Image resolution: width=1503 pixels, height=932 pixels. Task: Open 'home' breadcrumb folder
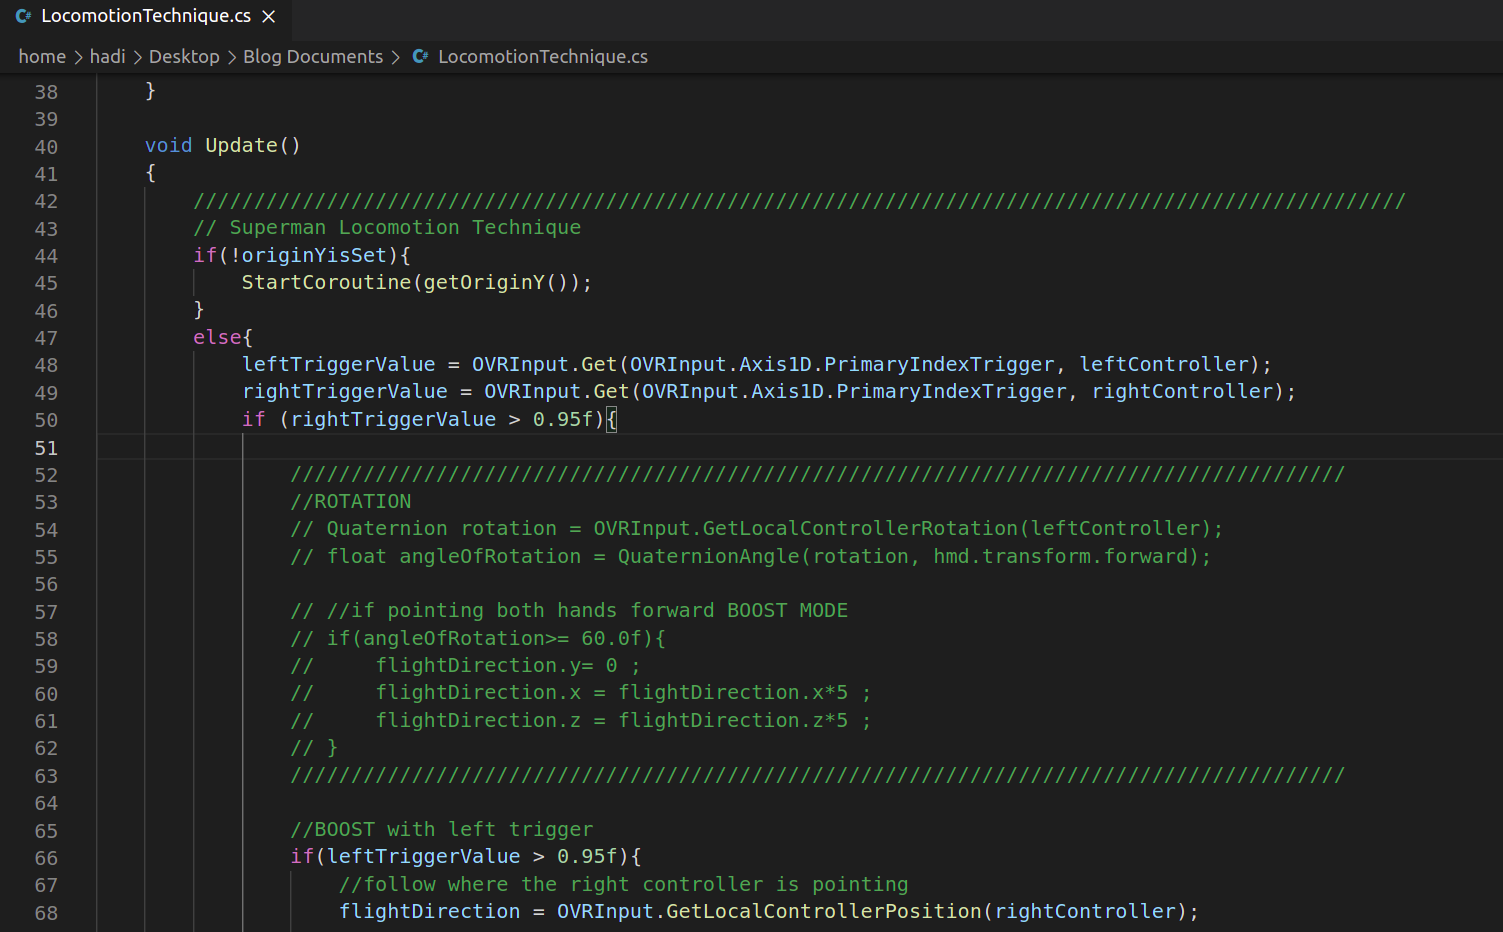42,57
